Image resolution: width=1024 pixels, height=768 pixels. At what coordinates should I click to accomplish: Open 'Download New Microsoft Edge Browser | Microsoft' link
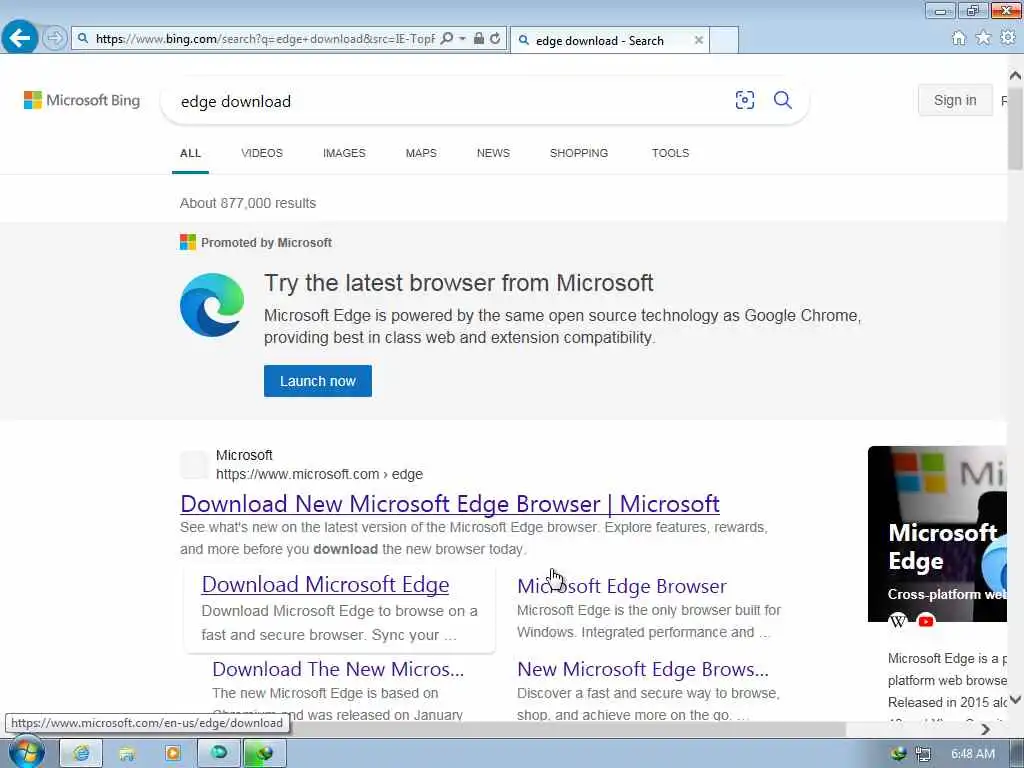click(x=450, y=504)
